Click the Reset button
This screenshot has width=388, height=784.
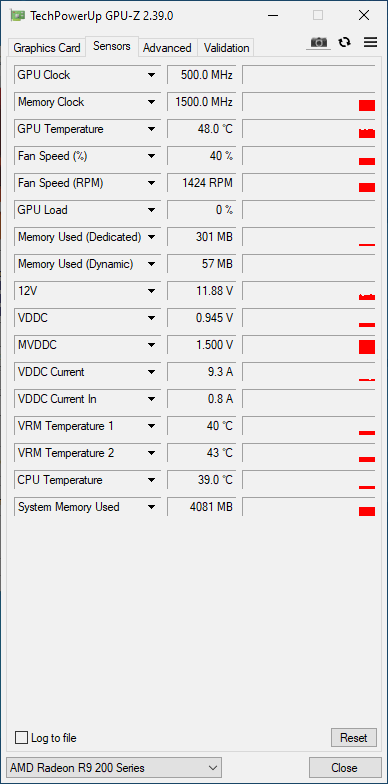(x=354, y=738)
